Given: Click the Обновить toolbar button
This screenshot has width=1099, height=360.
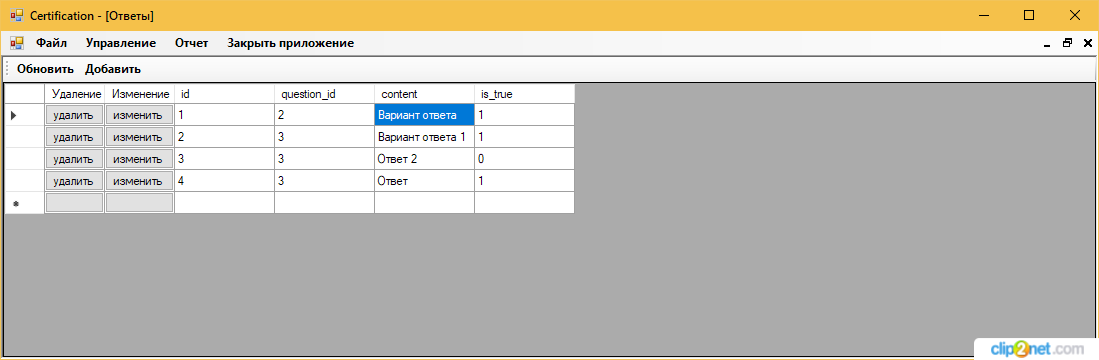Looking at the screenshot, I should coord(46,69).
